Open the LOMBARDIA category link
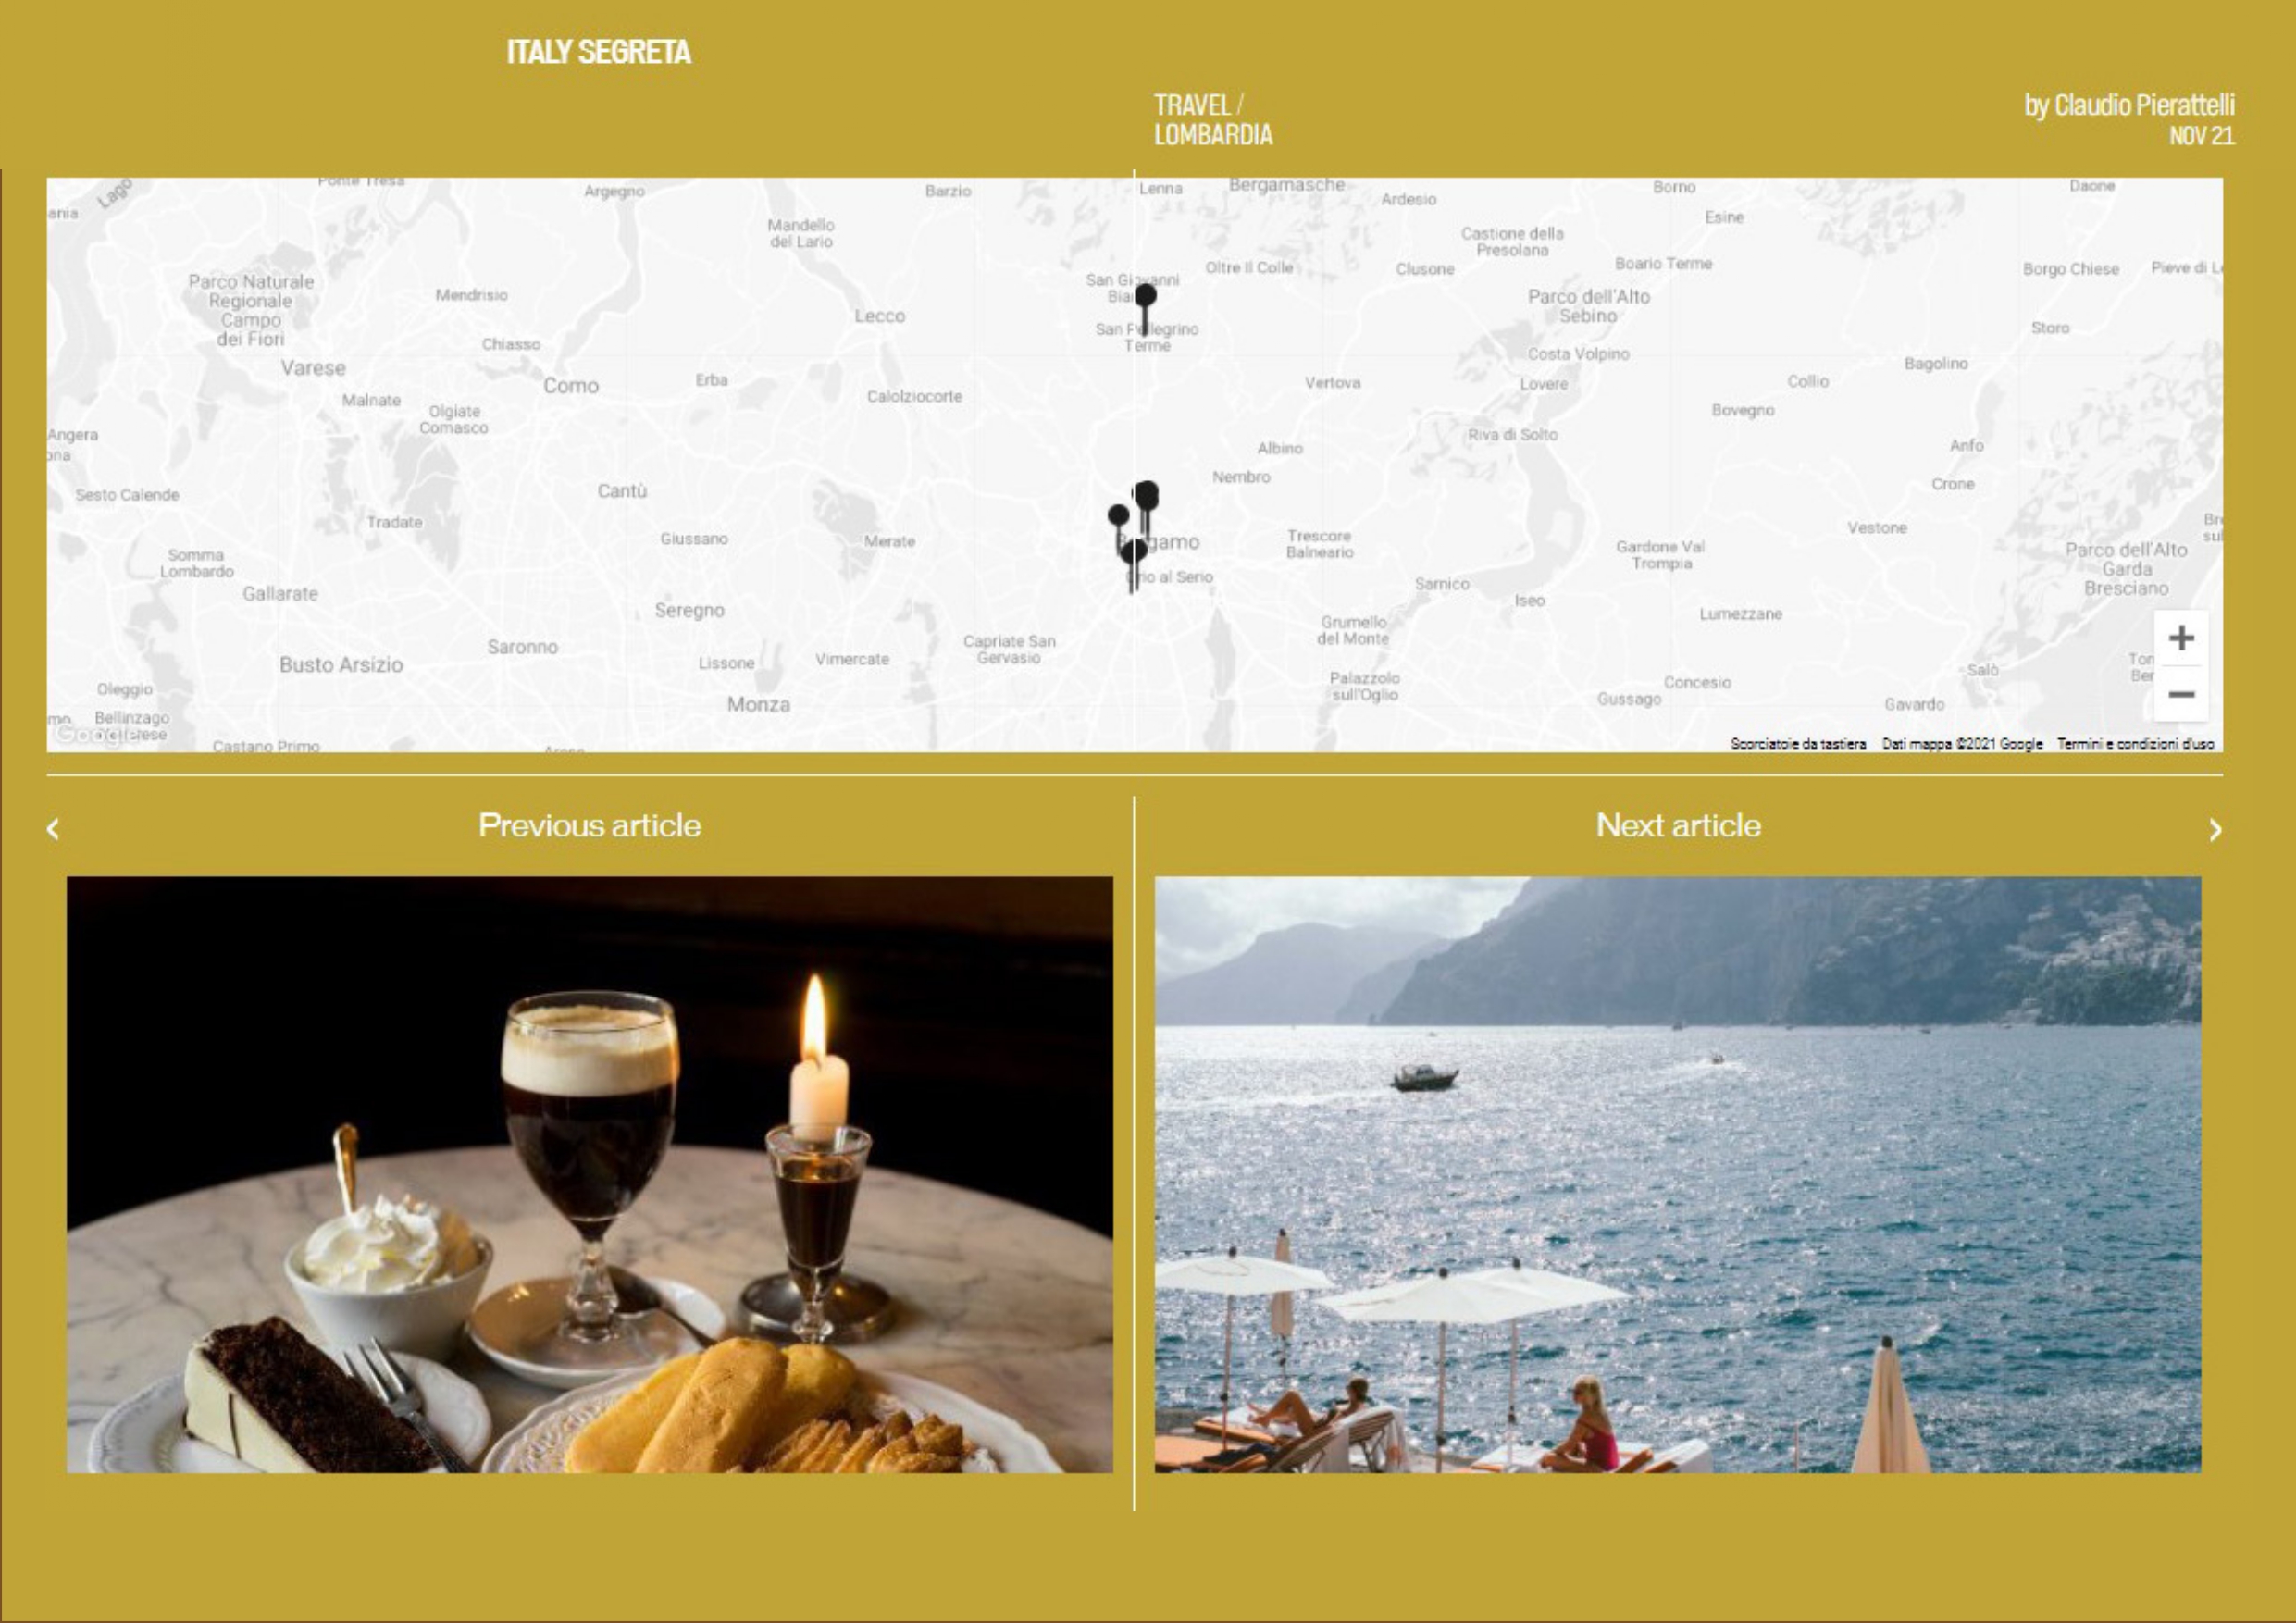2296x1623 pixels. click(1213, 135)
